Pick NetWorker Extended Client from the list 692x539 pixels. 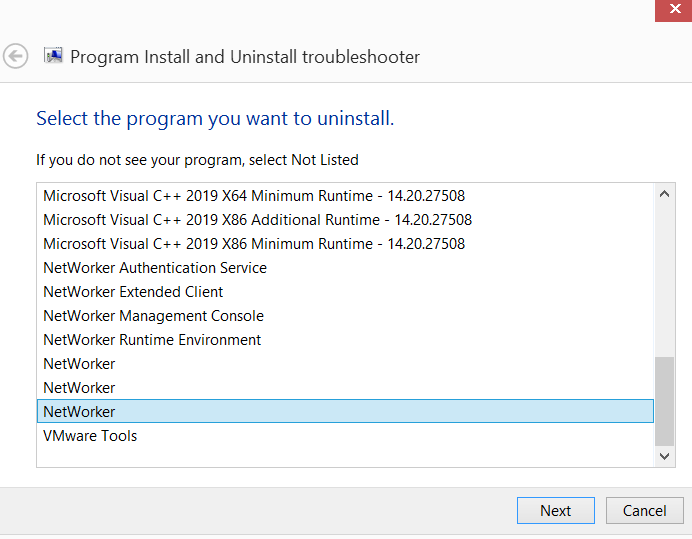point(133,292)
